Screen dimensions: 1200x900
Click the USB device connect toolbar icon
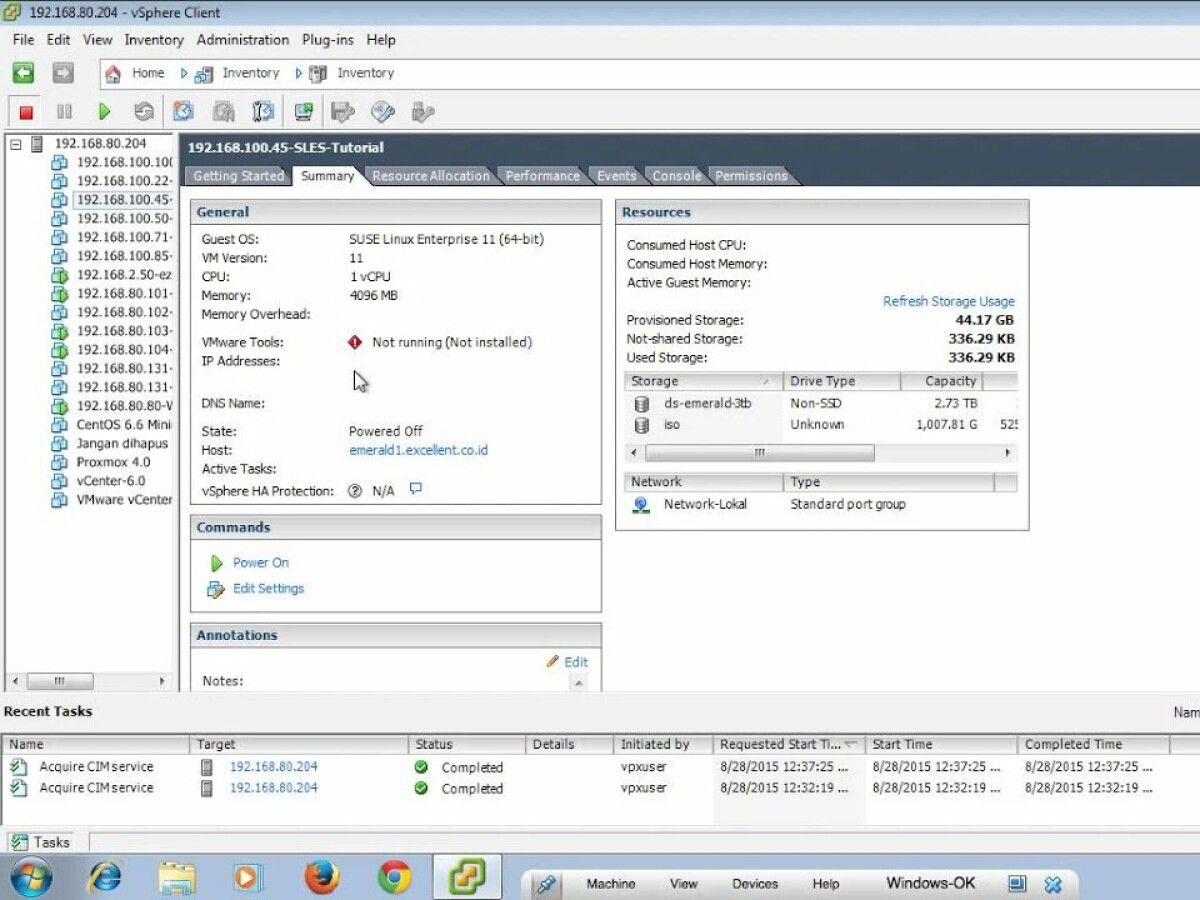coord(423,111)
